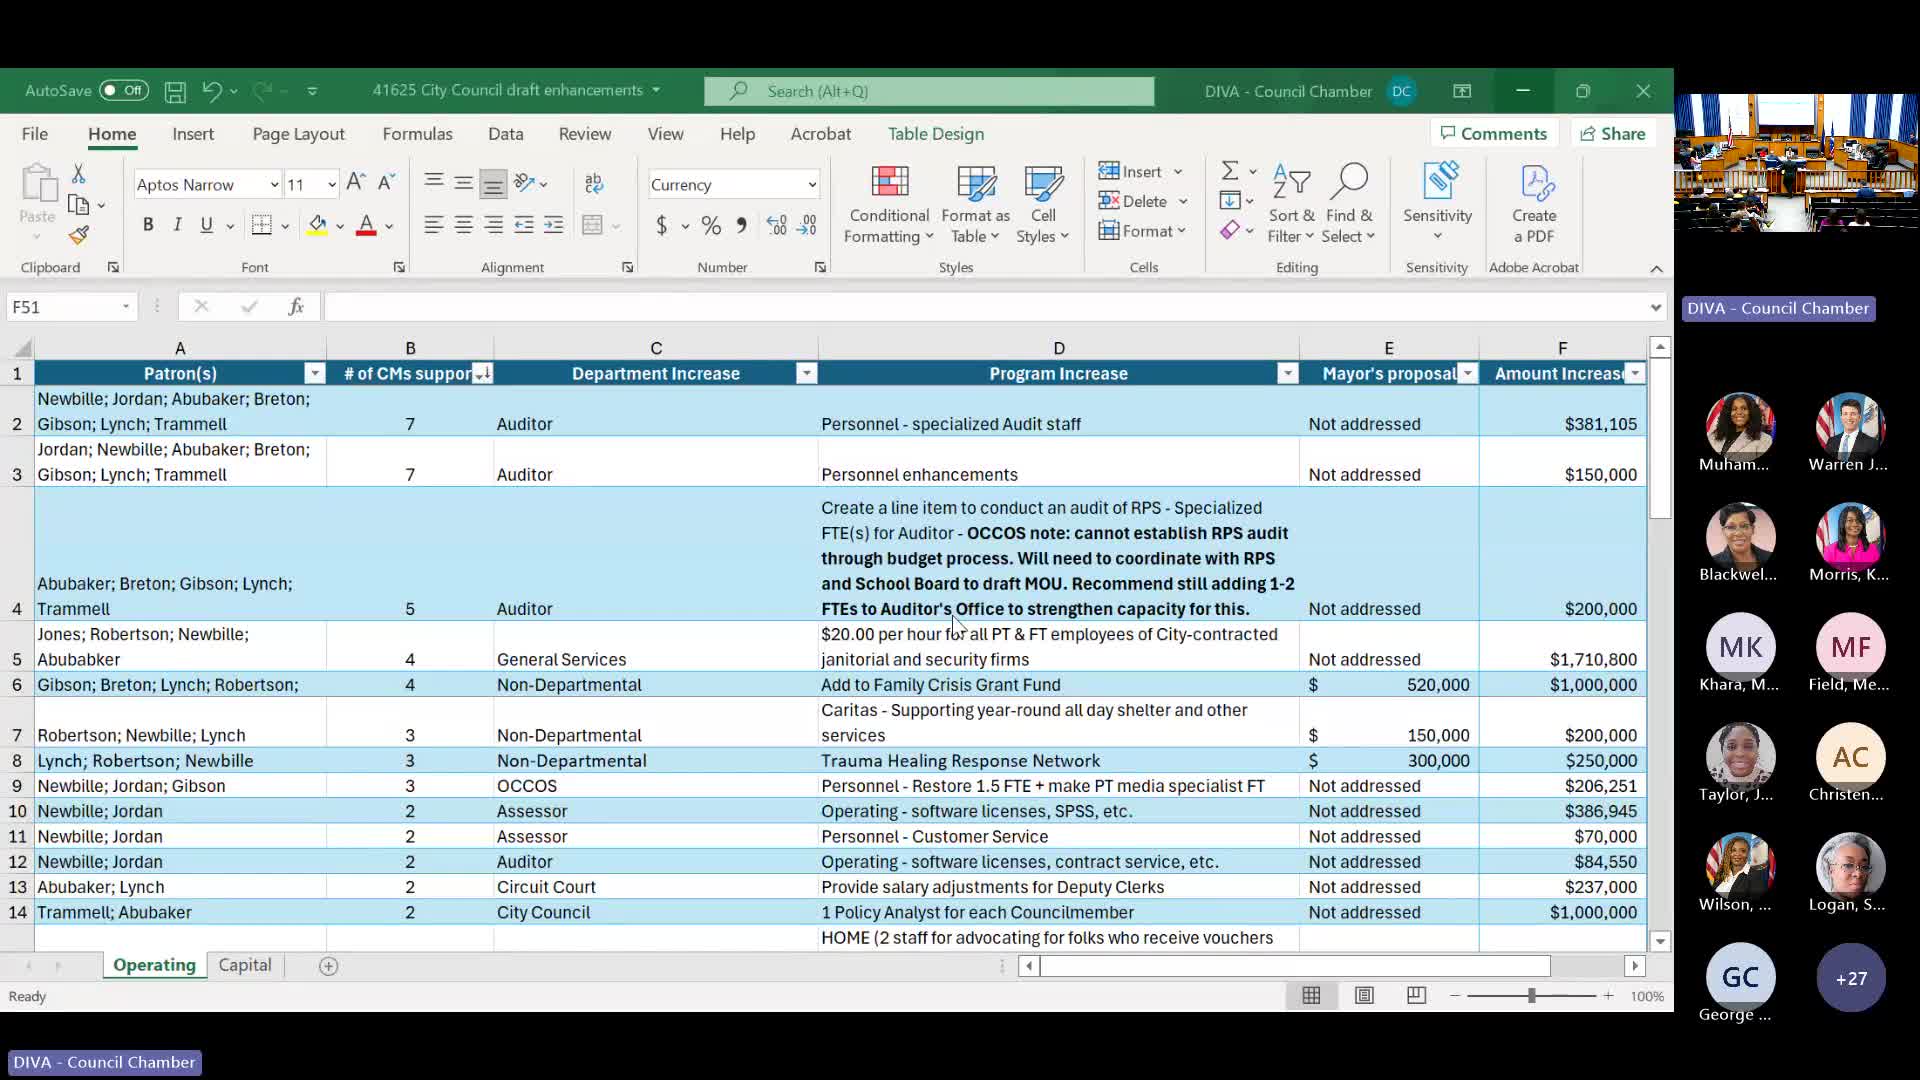Add a new sheet with plus icon
The width and height of the screenshot is (1920, 1080).
pyautogui.click(x=328, y=966)
